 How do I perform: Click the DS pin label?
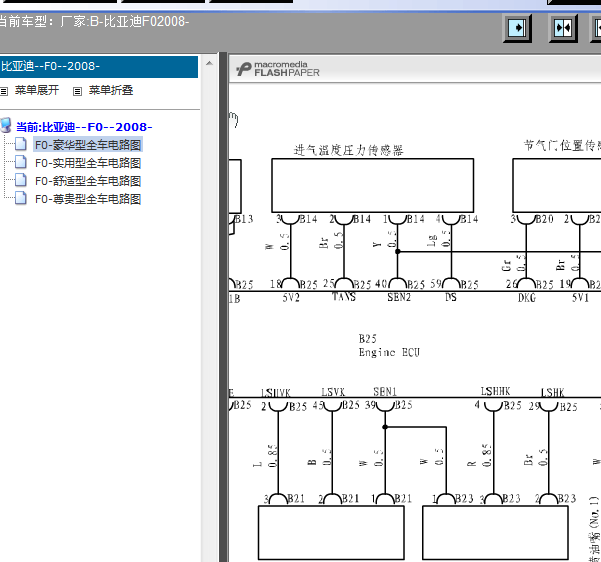coord(451,297)
